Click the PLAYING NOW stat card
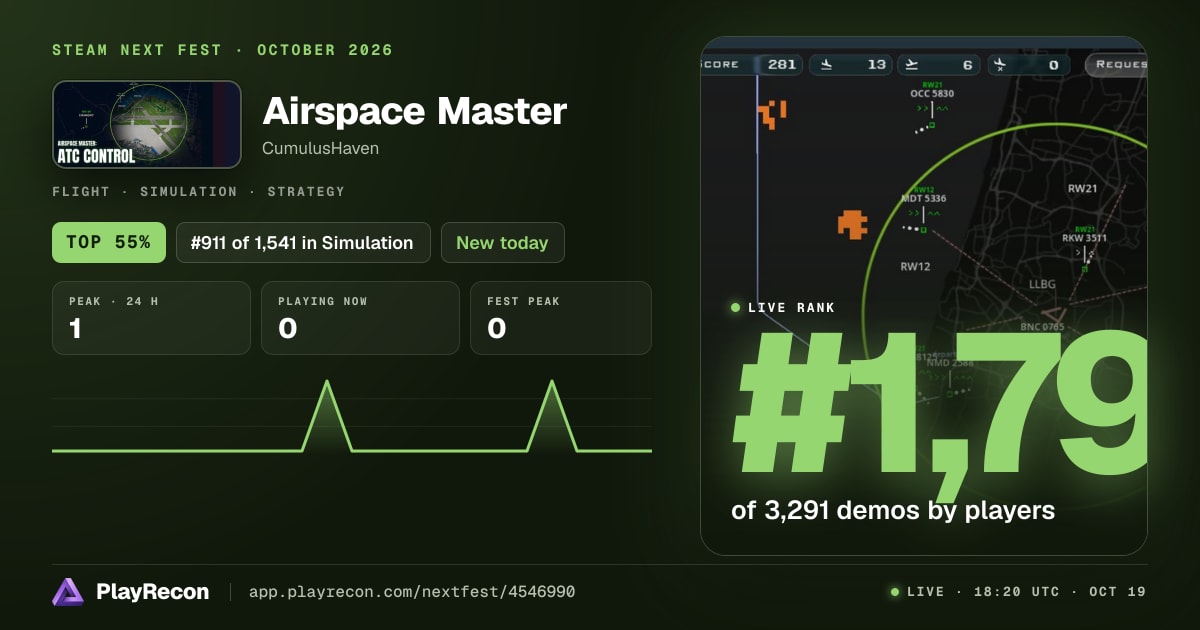 360,318
